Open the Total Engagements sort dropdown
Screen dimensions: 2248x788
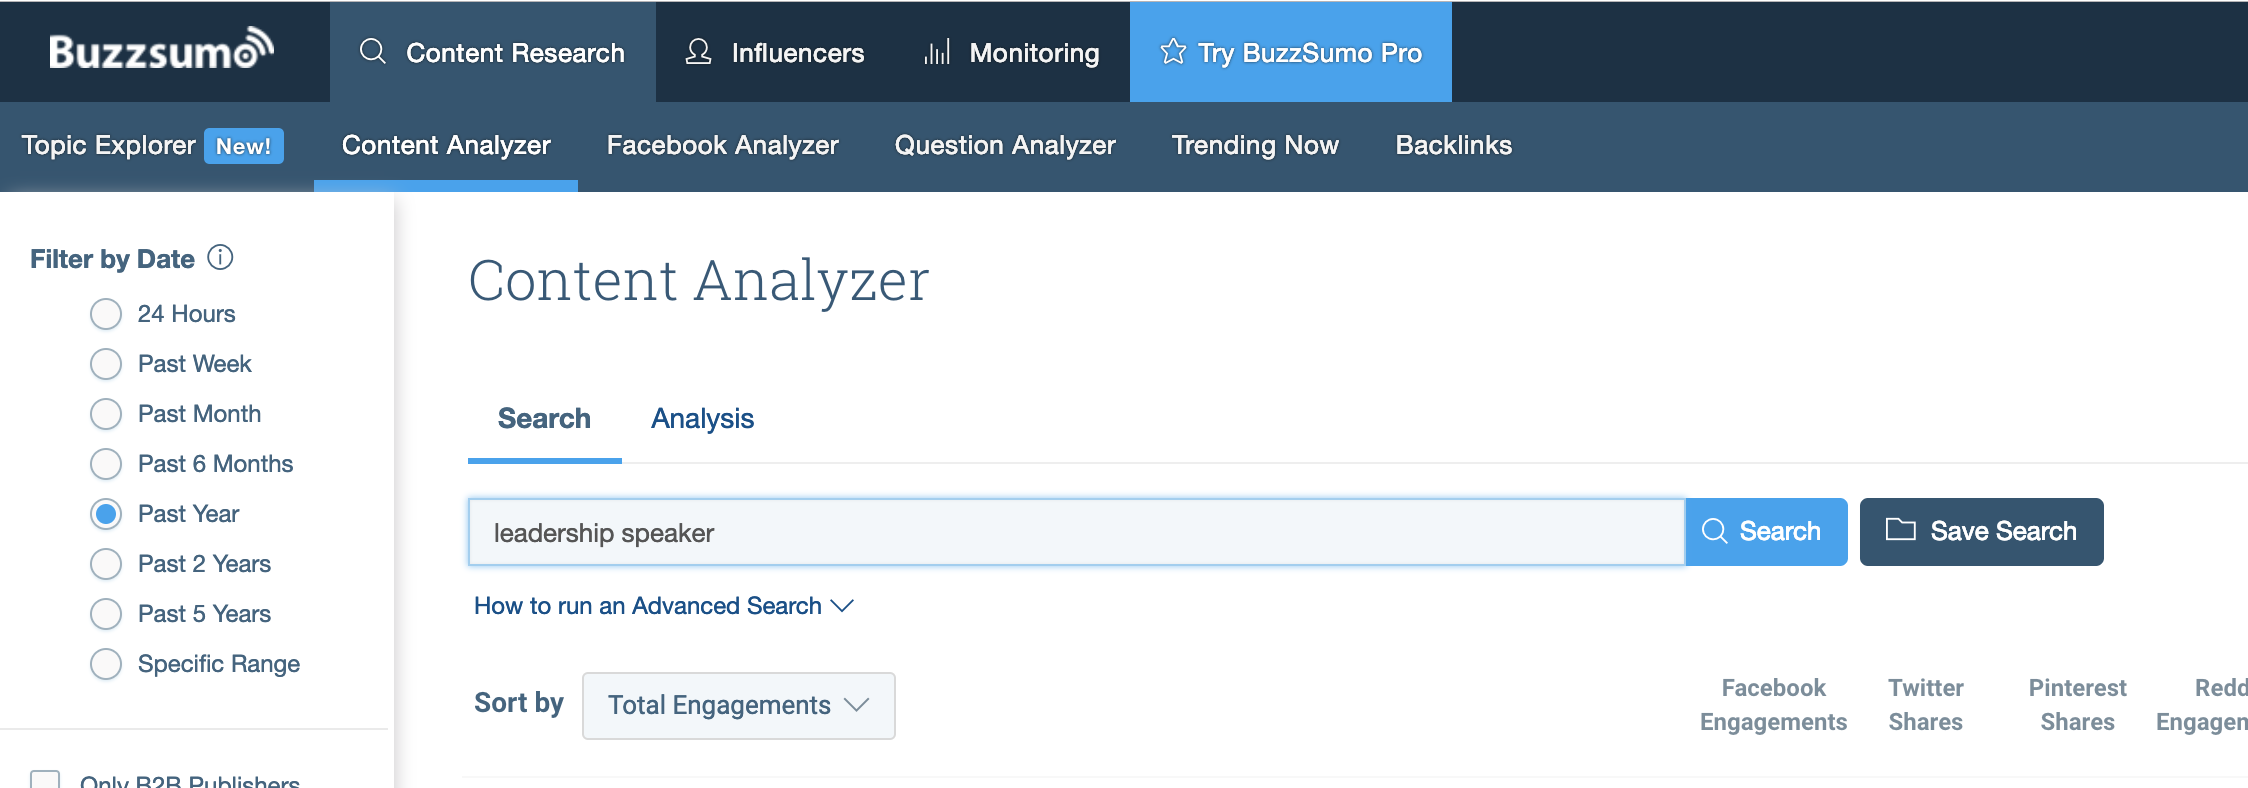coord(738,705)
